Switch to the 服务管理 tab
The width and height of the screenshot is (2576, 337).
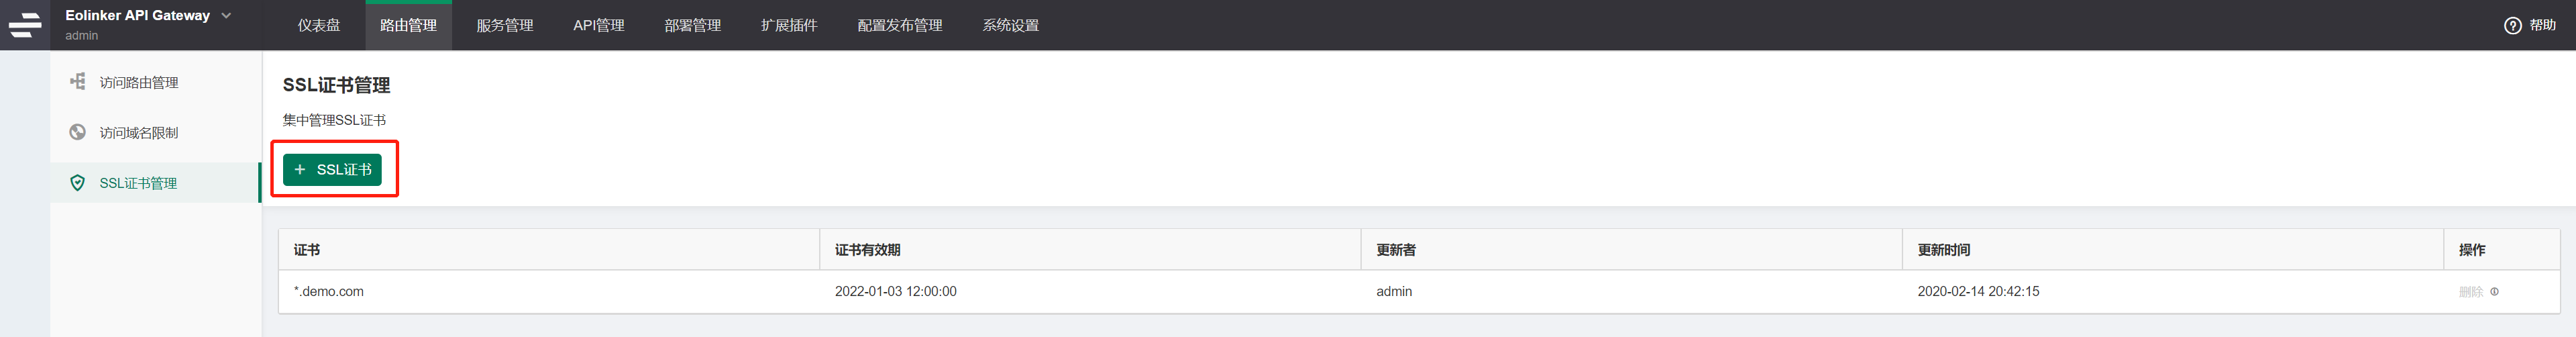pyautogui.click(x=504, y=26)
